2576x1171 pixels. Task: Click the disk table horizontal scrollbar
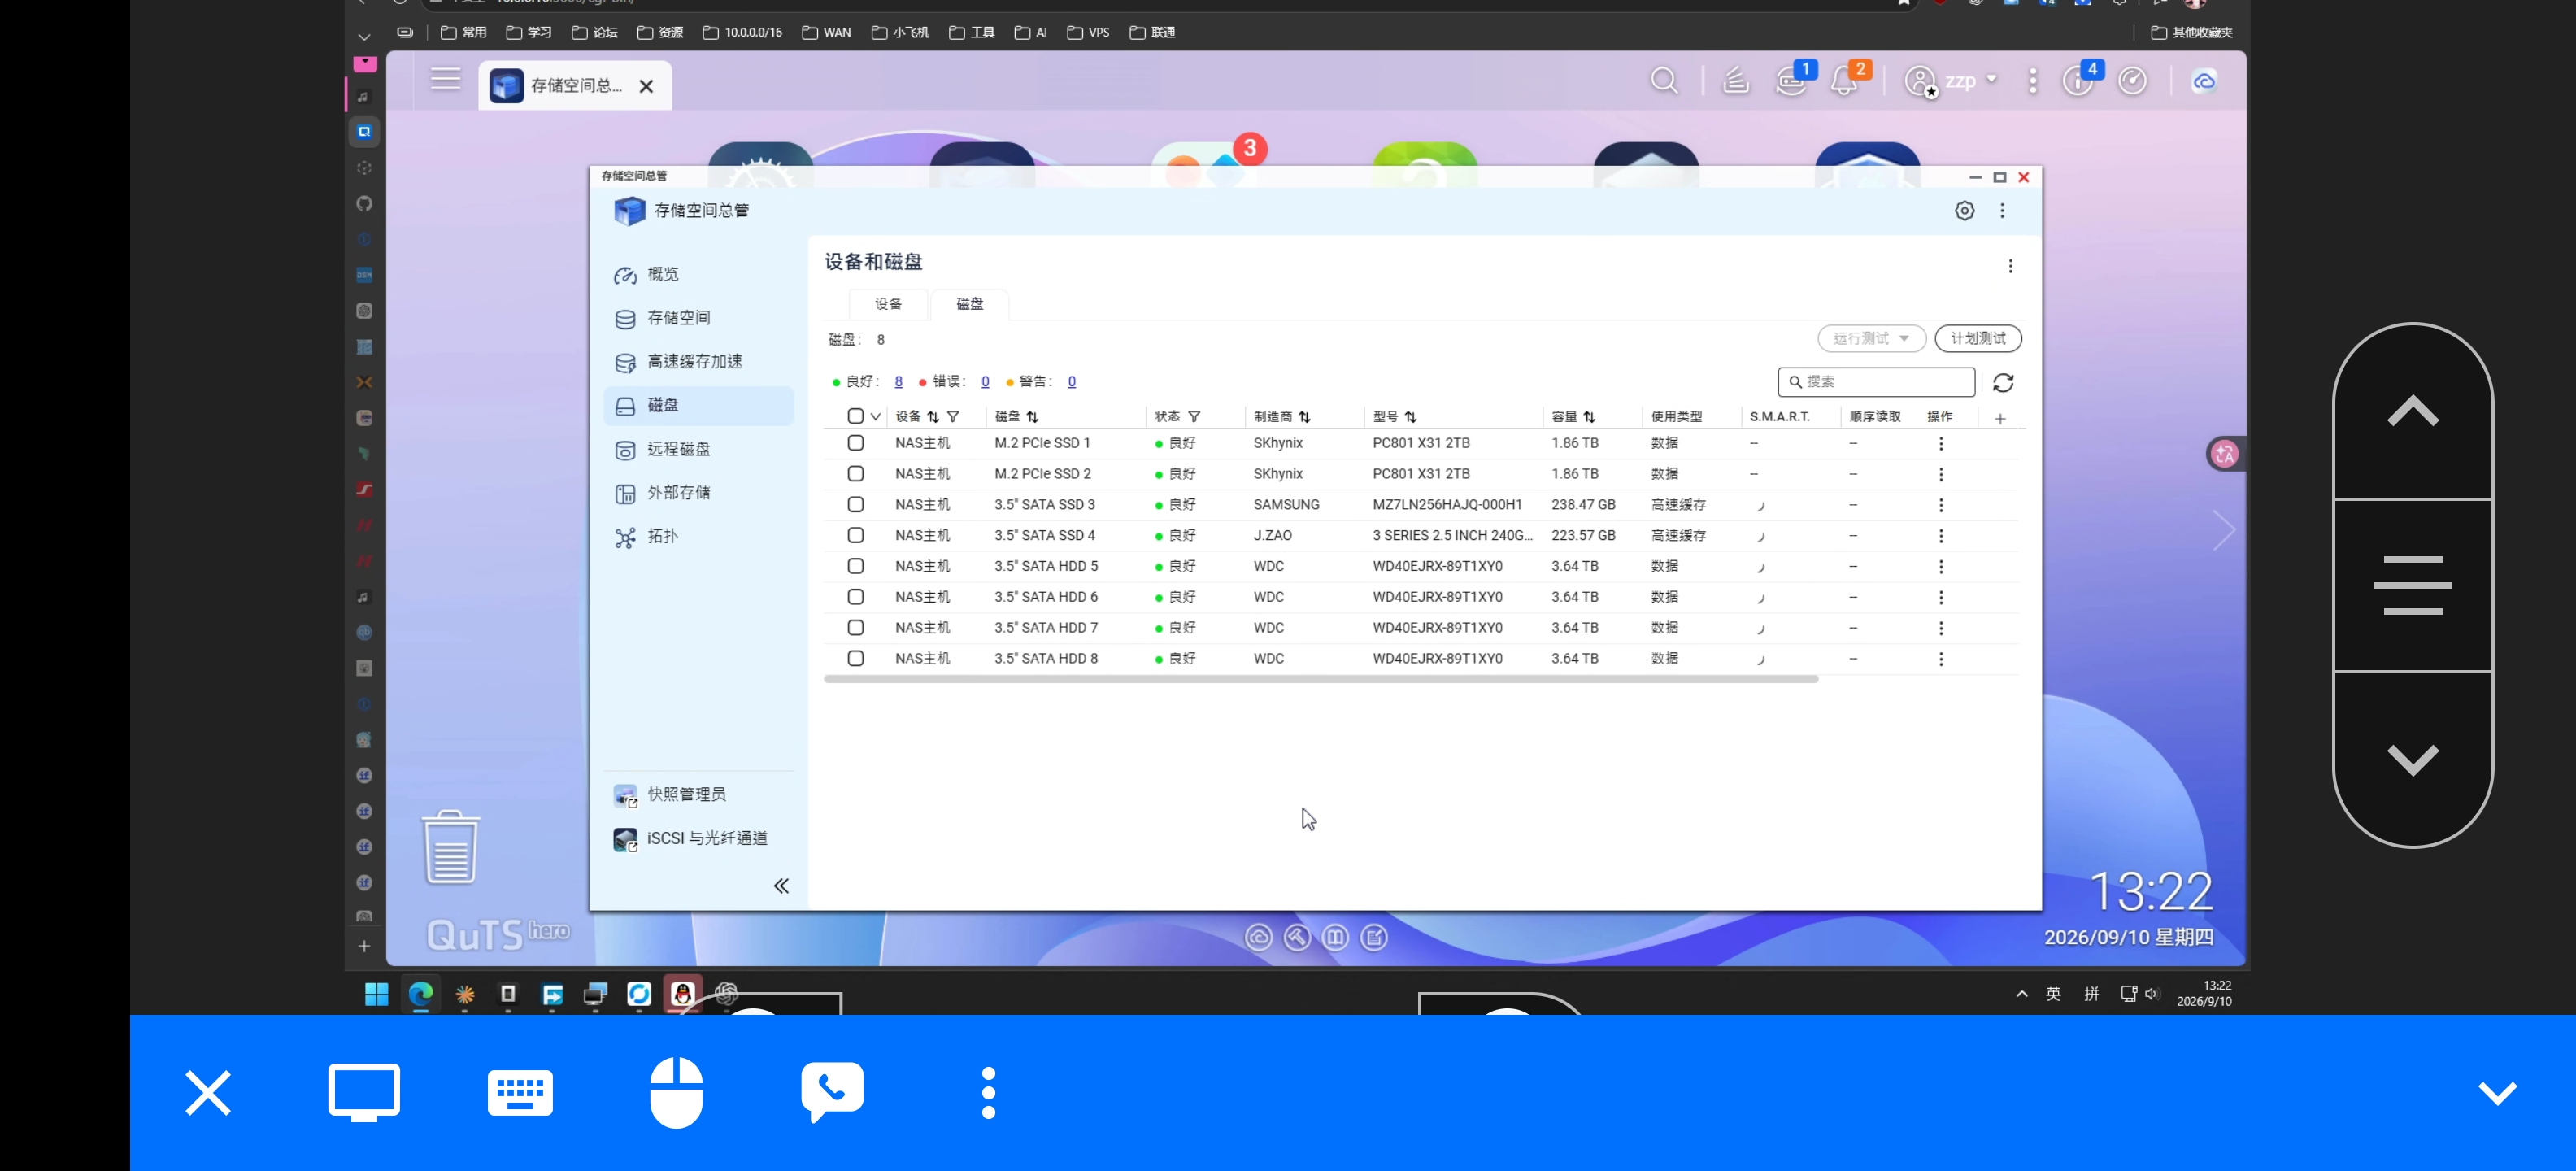(1320, 679)
